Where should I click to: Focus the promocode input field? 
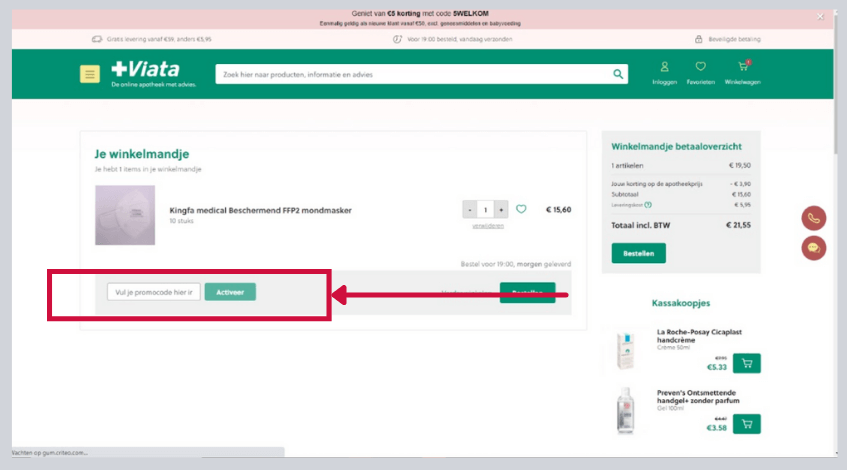[x=153, y=292]
